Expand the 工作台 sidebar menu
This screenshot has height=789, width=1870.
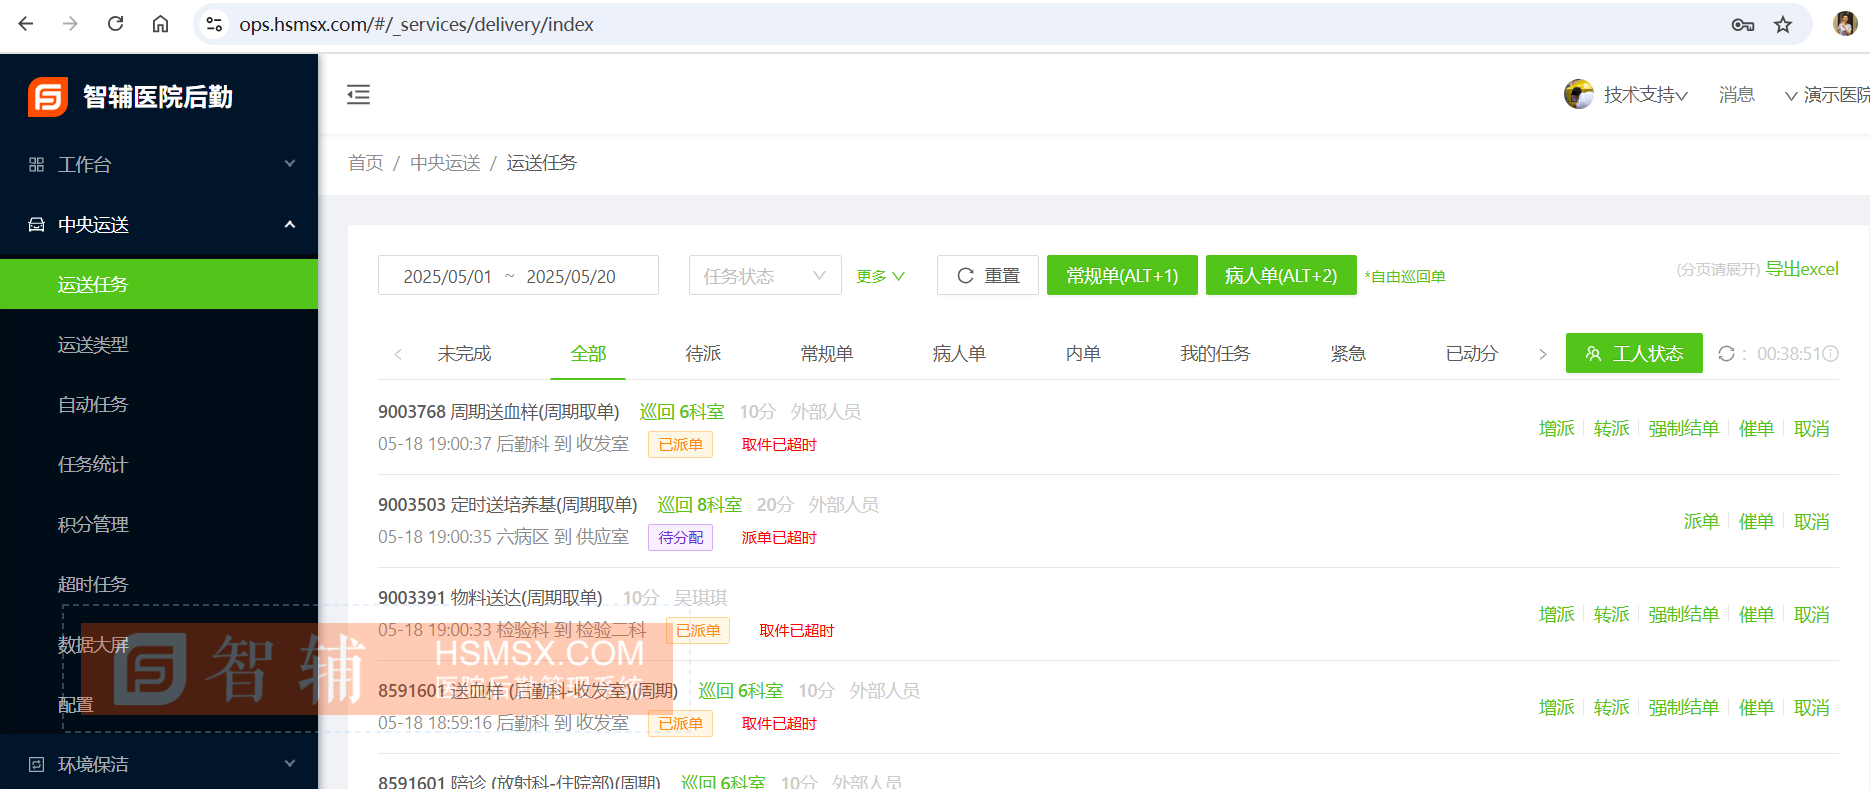[160, 164]
